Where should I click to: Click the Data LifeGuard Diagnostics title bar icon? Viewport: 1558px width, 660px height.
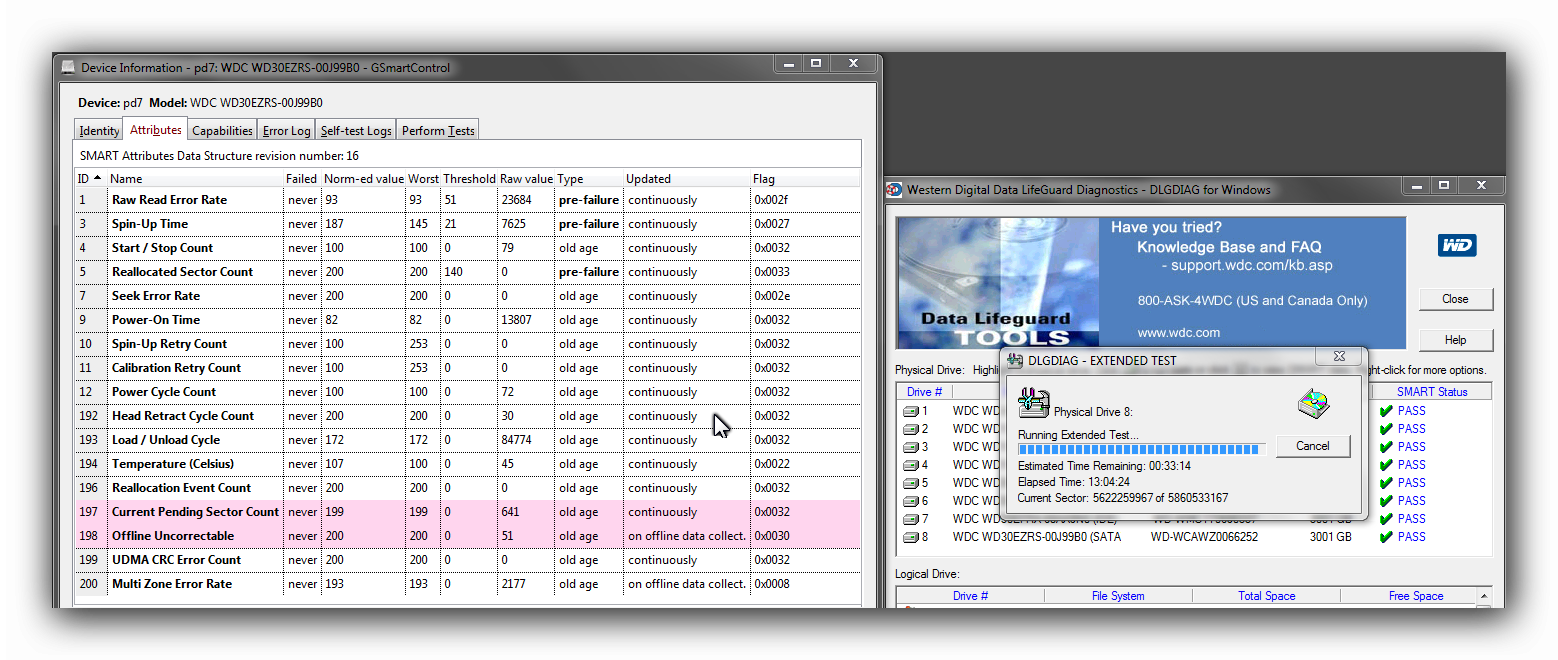895,190
